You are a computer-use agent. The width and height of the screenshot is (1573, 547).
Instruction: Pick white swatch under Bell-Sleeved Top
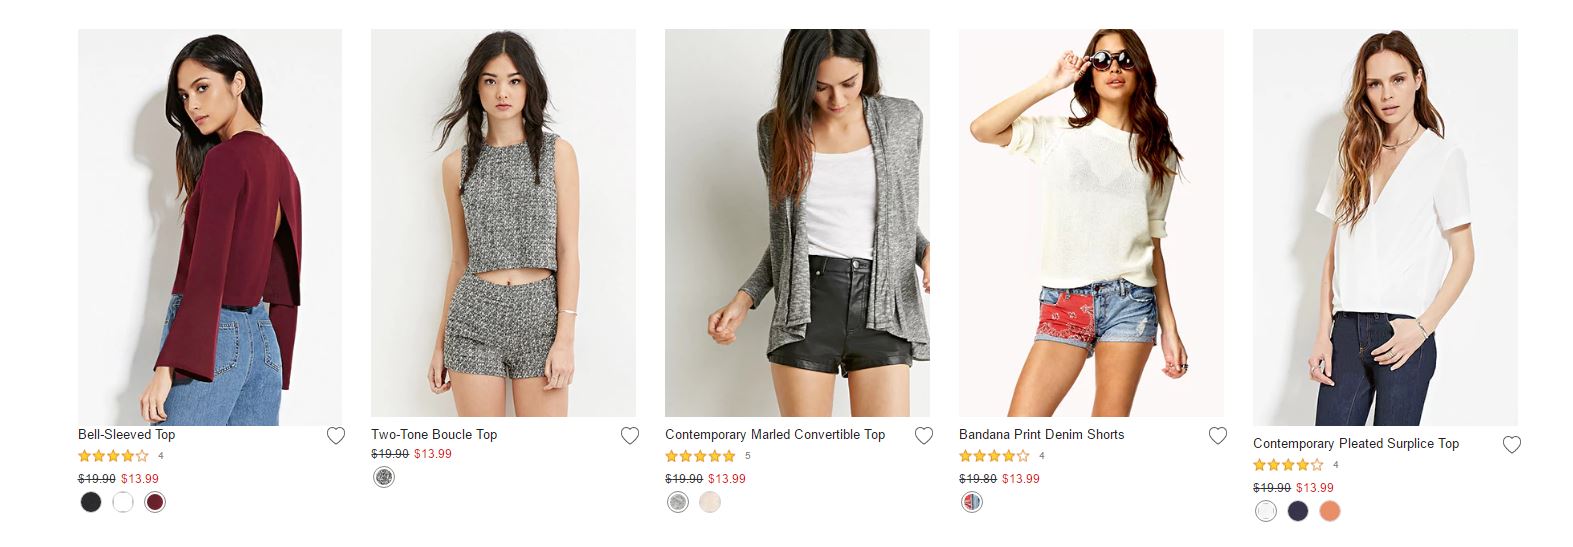(x=123, y=502)
